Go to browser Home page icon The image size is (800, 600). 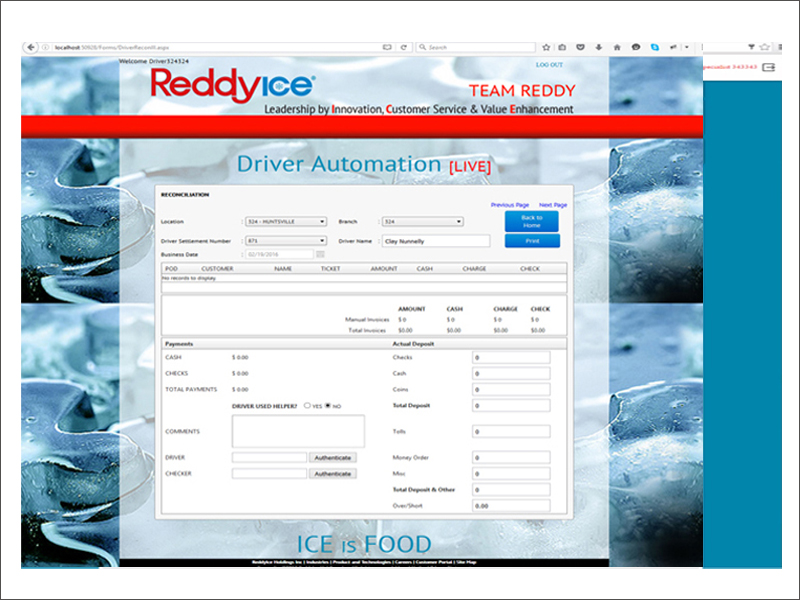pos(618,46)
